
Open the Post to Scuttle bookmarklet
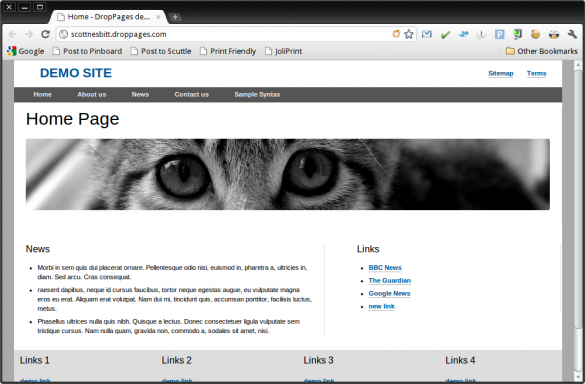tap(161, 51)
